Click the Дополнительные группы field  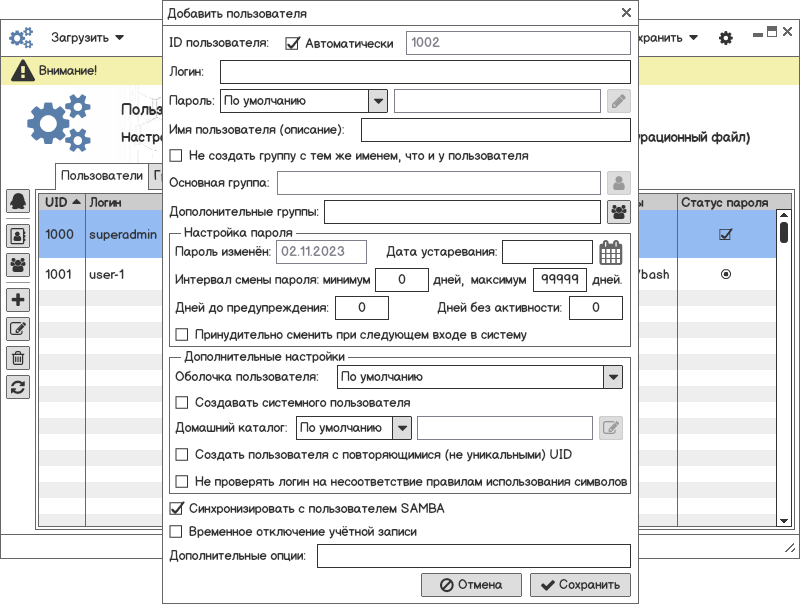point(462,212)
